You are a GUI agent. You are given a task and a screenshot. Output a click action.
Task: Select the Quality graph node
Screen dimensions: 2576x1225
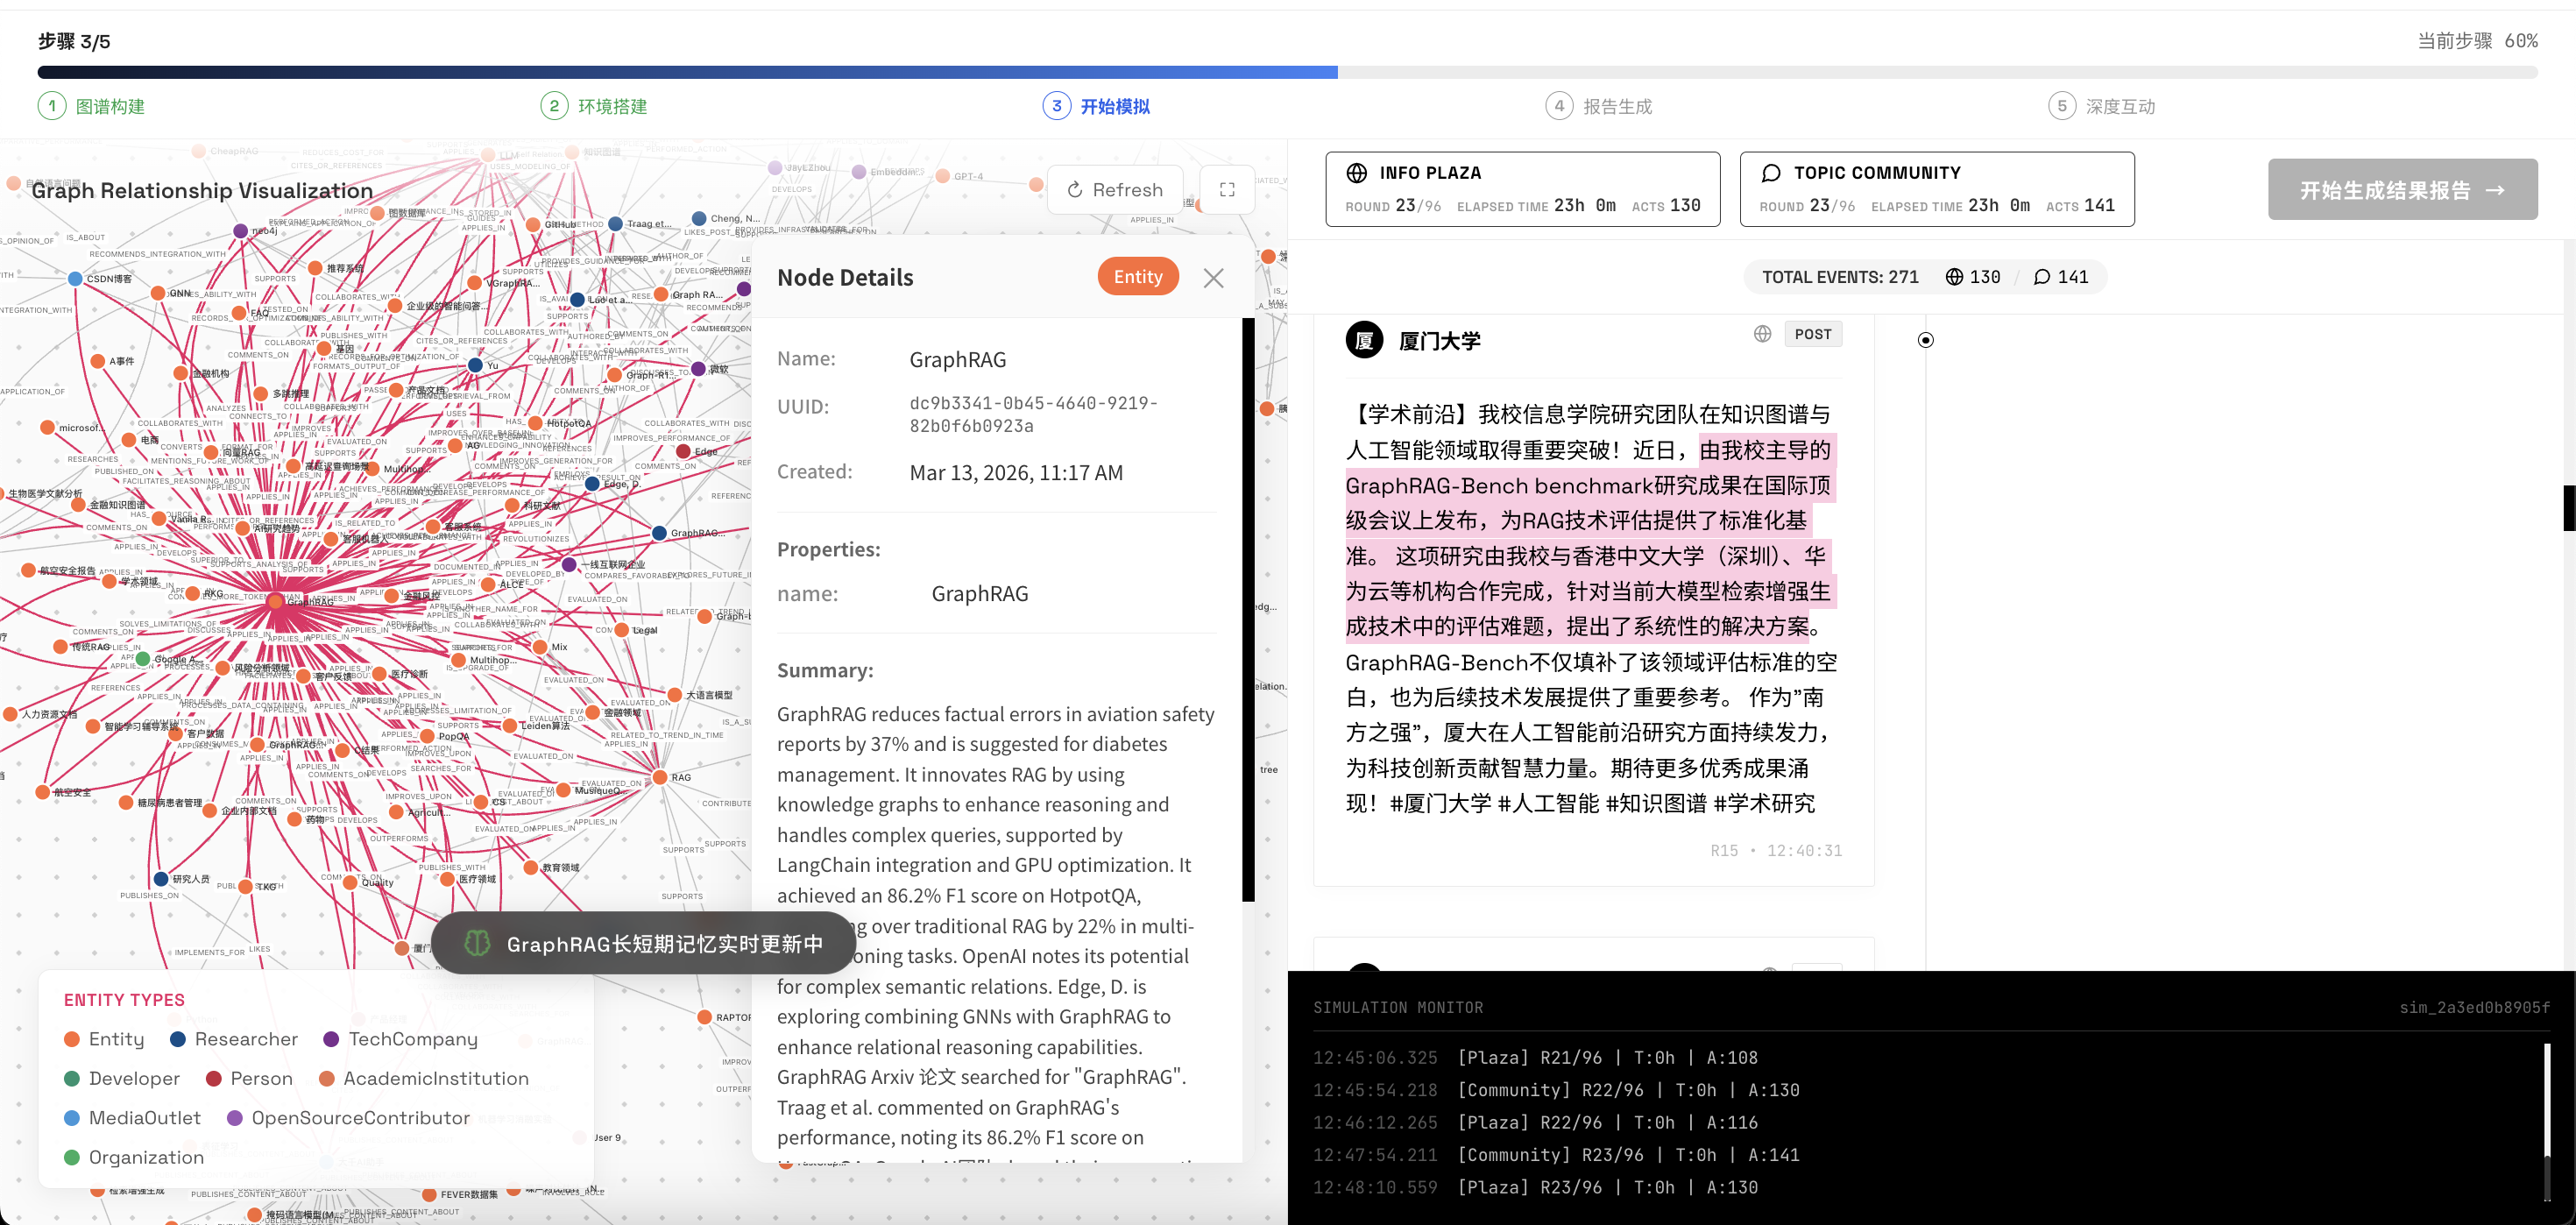pyautogui.click(x=350, y=882)
